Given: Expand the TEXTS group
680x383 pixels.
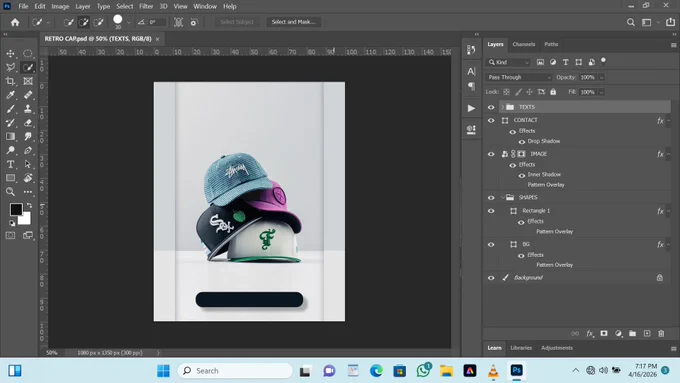Looking at the screenshot, I should tap(503, 107).
